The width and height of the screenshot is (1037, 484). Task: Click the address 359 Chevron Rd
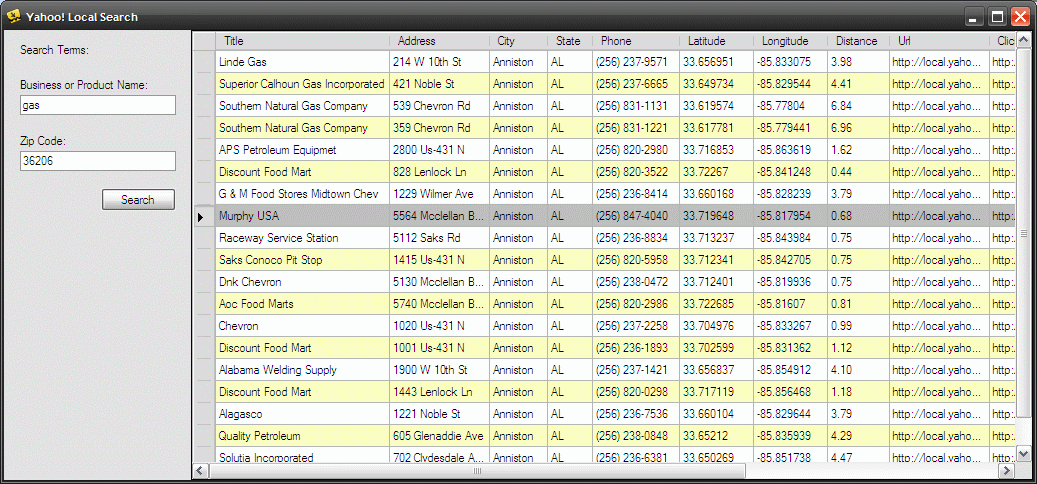point(439,128)
